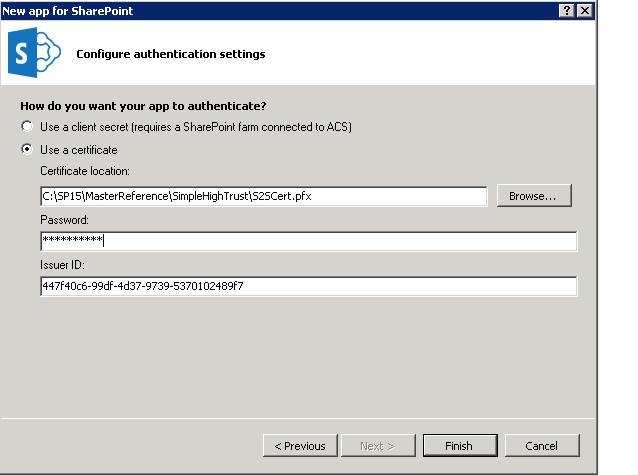
Task: Go back with the Previous button
Action: pos(300,446)
